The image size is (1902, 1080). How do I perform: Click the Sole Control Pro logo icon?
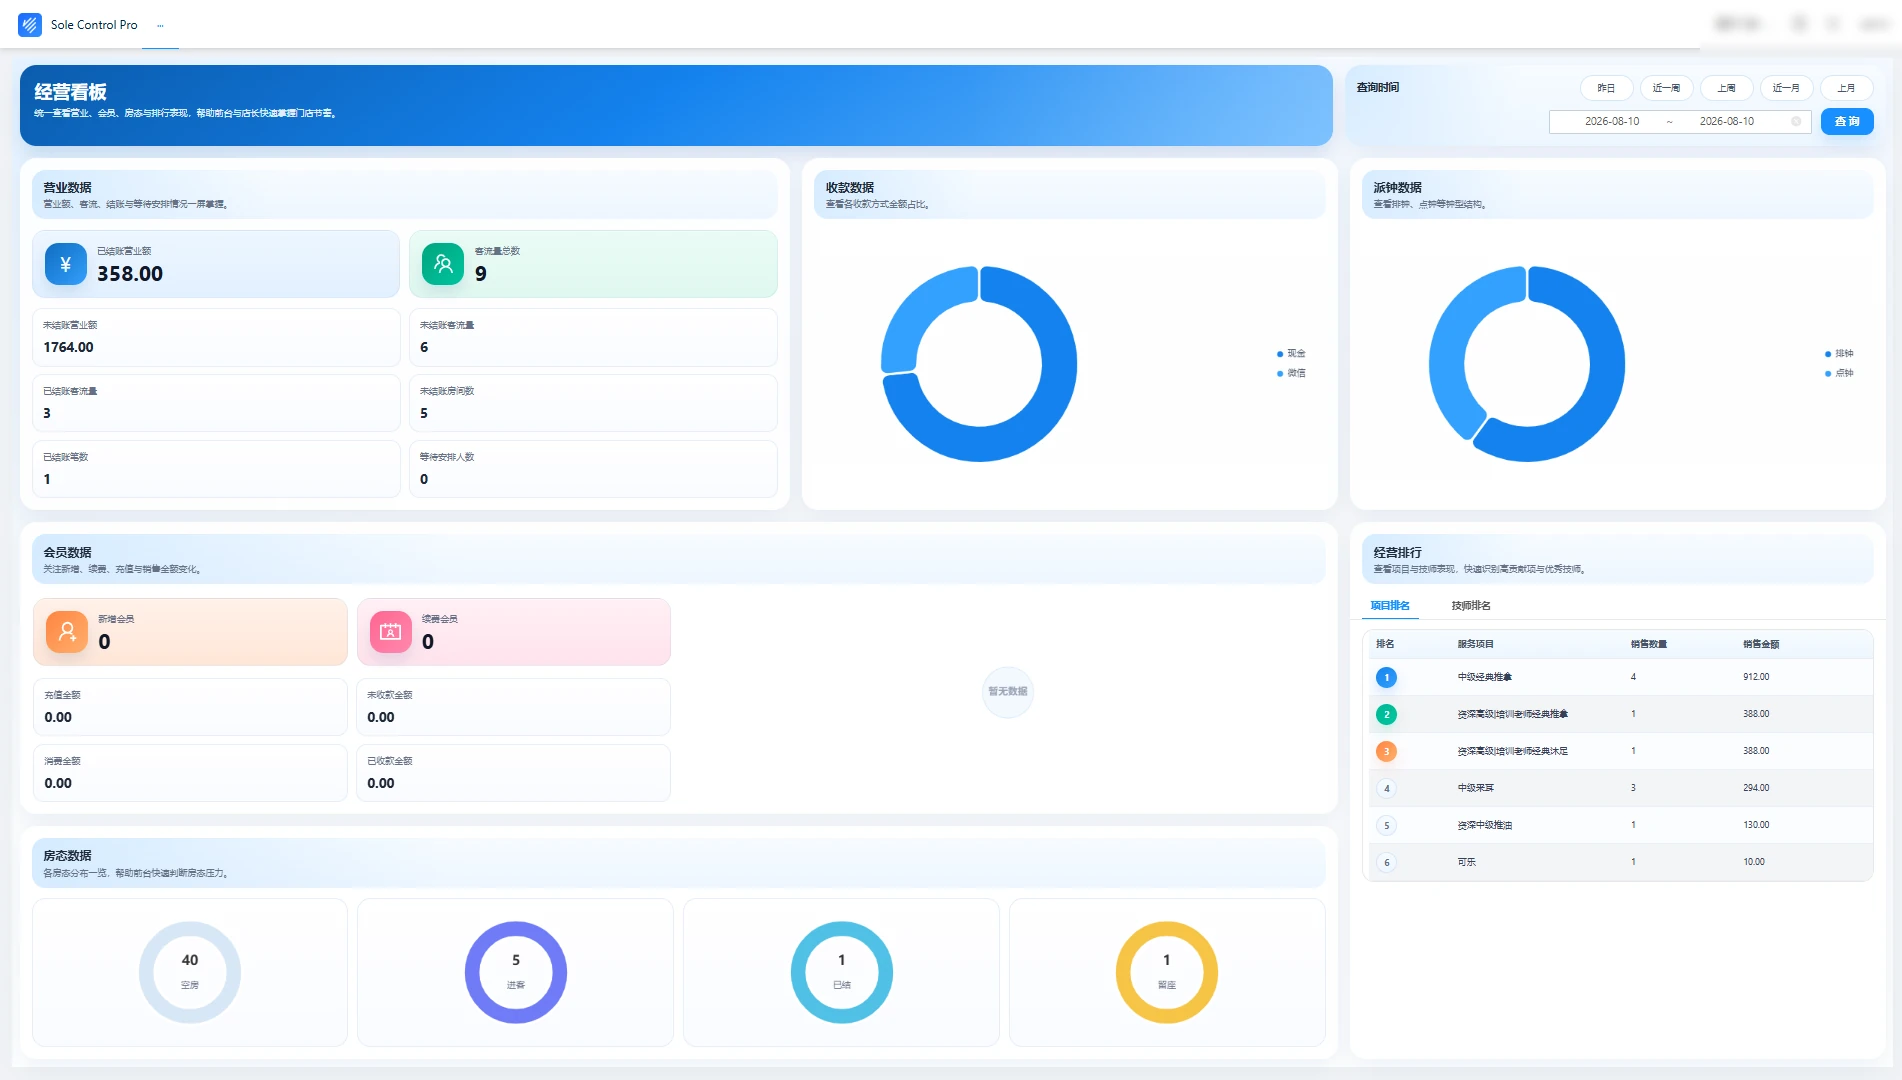(30, 25)
